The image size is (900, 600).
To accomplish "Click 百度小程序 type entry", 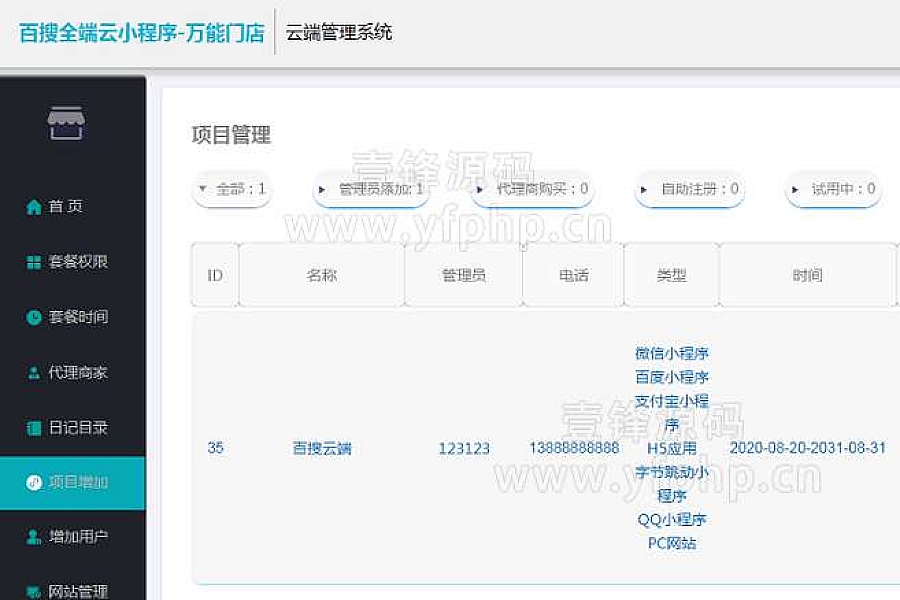I will point(672,377).
